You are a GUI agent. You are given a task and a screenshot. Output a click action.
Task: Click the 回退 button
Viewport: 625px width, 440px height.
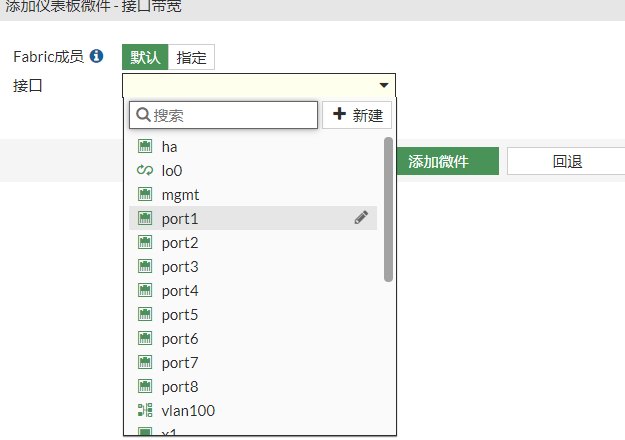566,161
